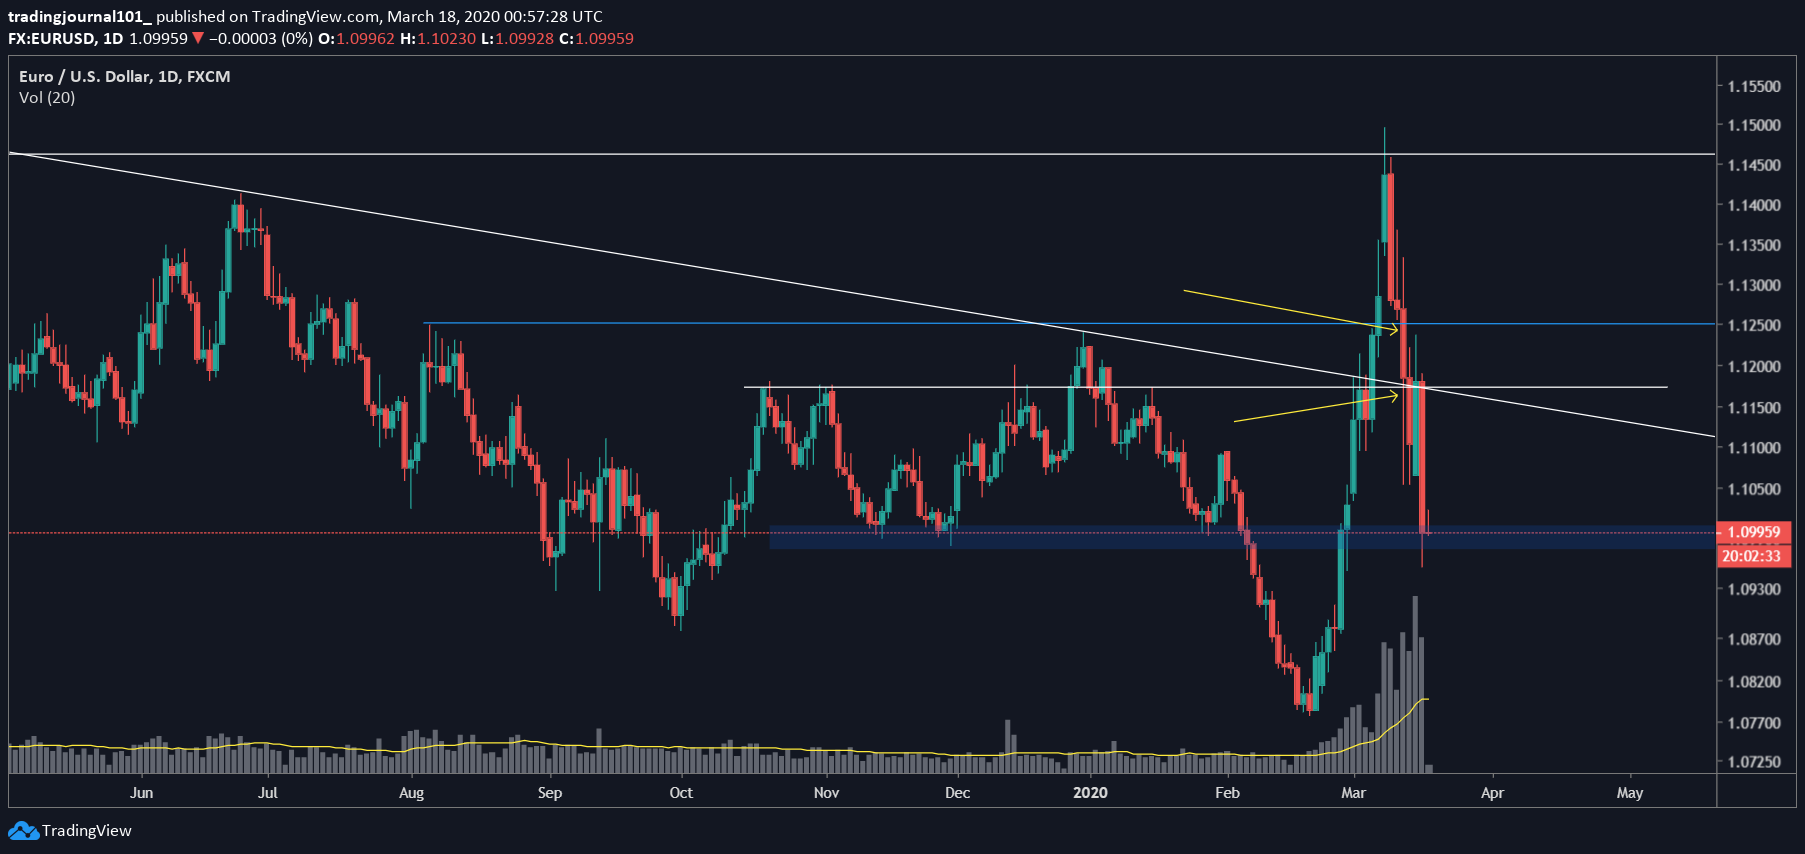Click the May label on time axis

(1630, 792)
